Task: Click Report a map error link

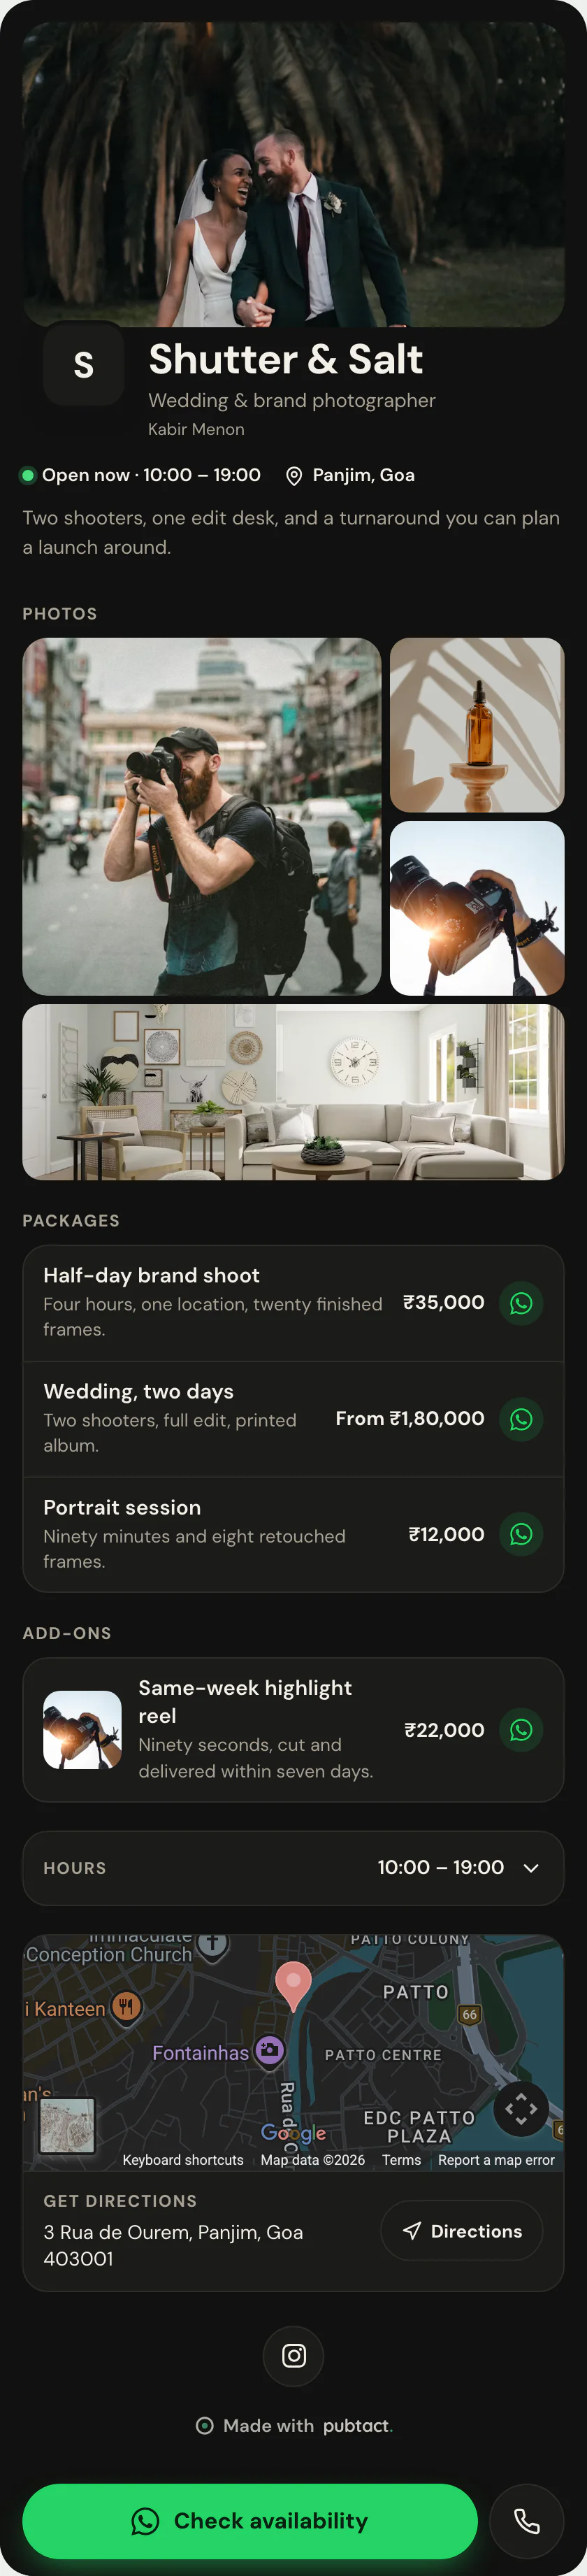Action: [496, 2160]
